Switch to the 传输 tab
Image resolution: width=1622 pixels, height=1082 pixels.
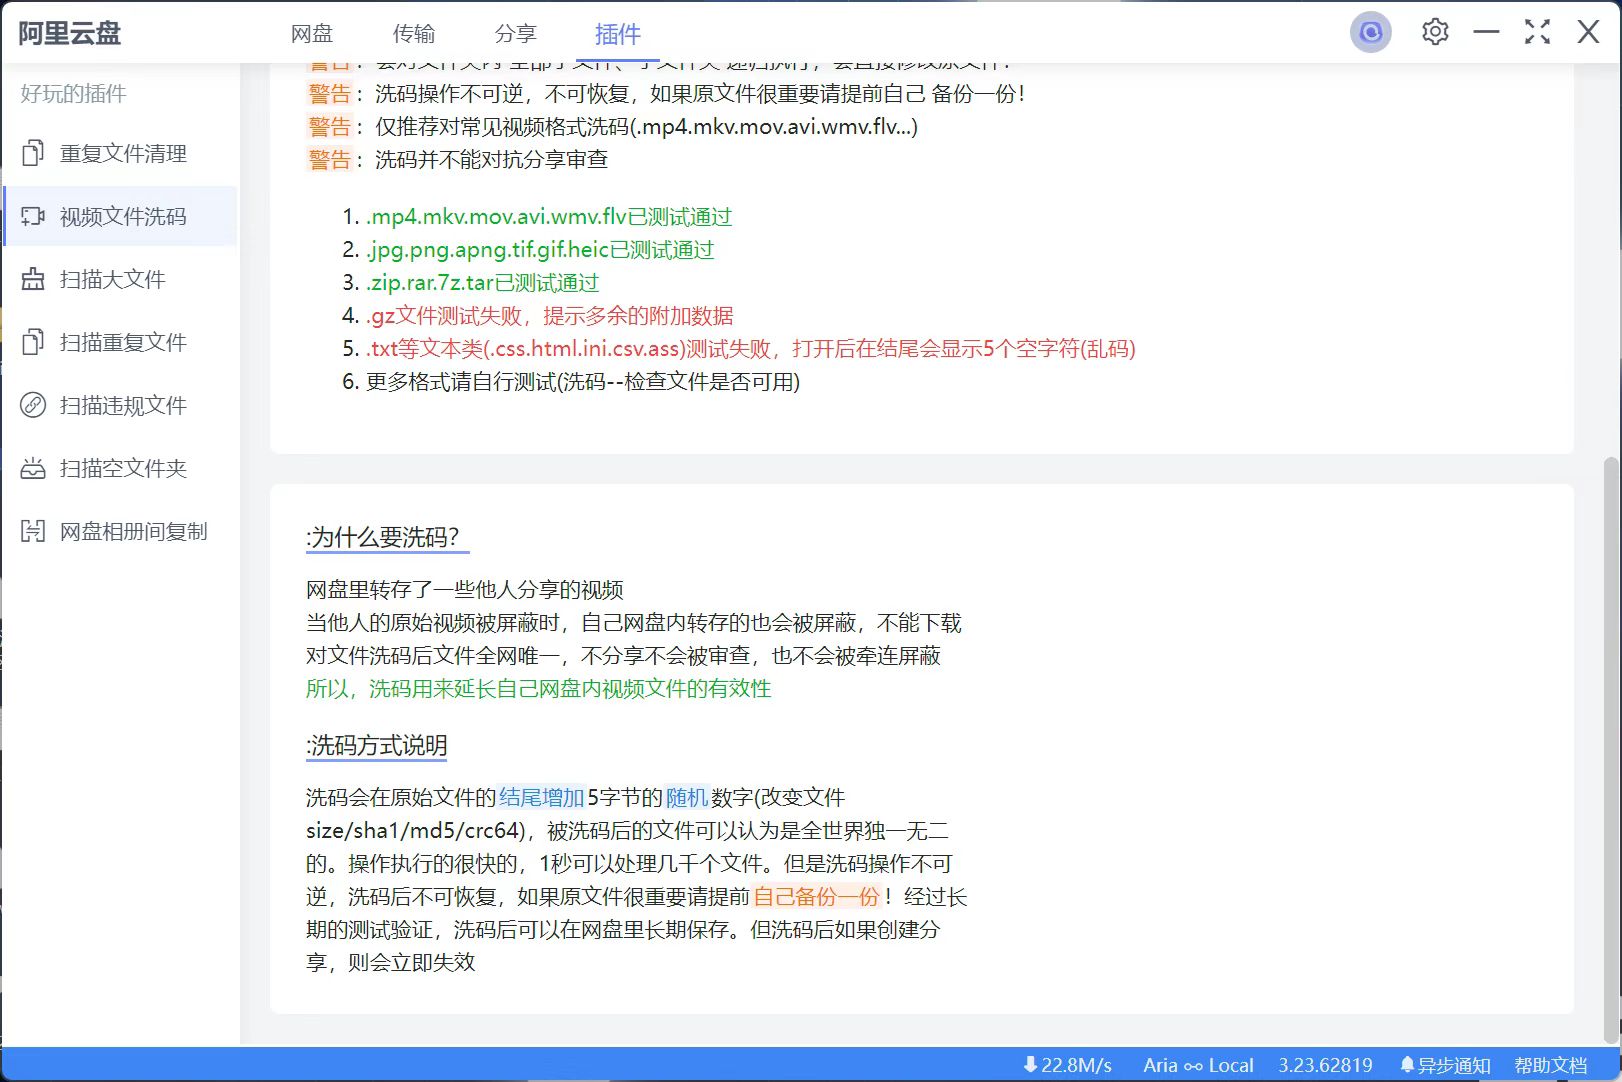click(413, 34)
